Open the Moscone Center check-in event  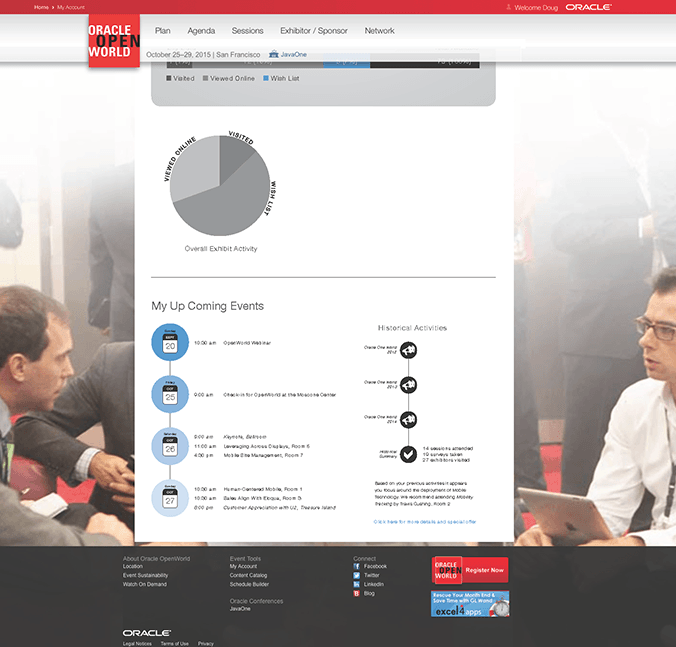(x=279, y=394)
